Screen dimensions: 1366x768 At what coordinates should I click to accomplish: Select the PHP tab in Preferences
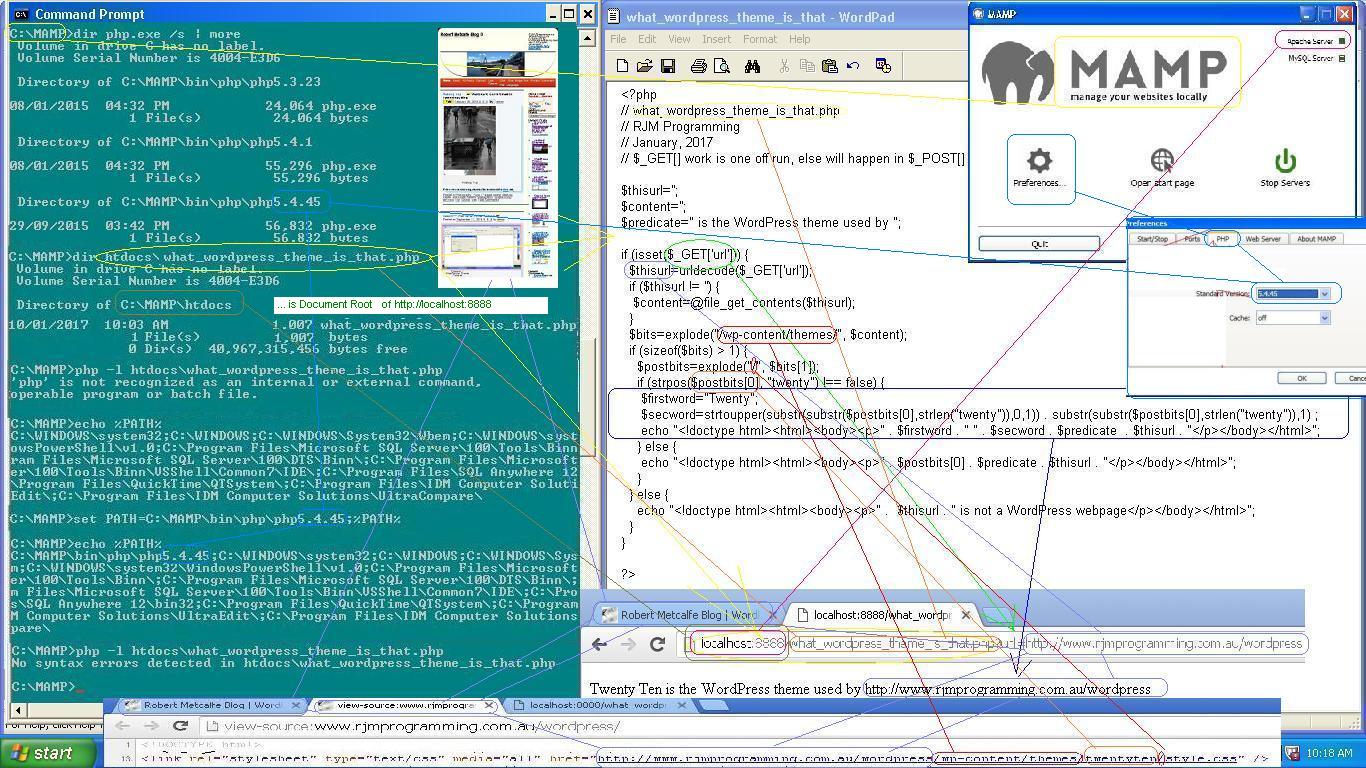pyautogui.click(x=1222, y=239)
